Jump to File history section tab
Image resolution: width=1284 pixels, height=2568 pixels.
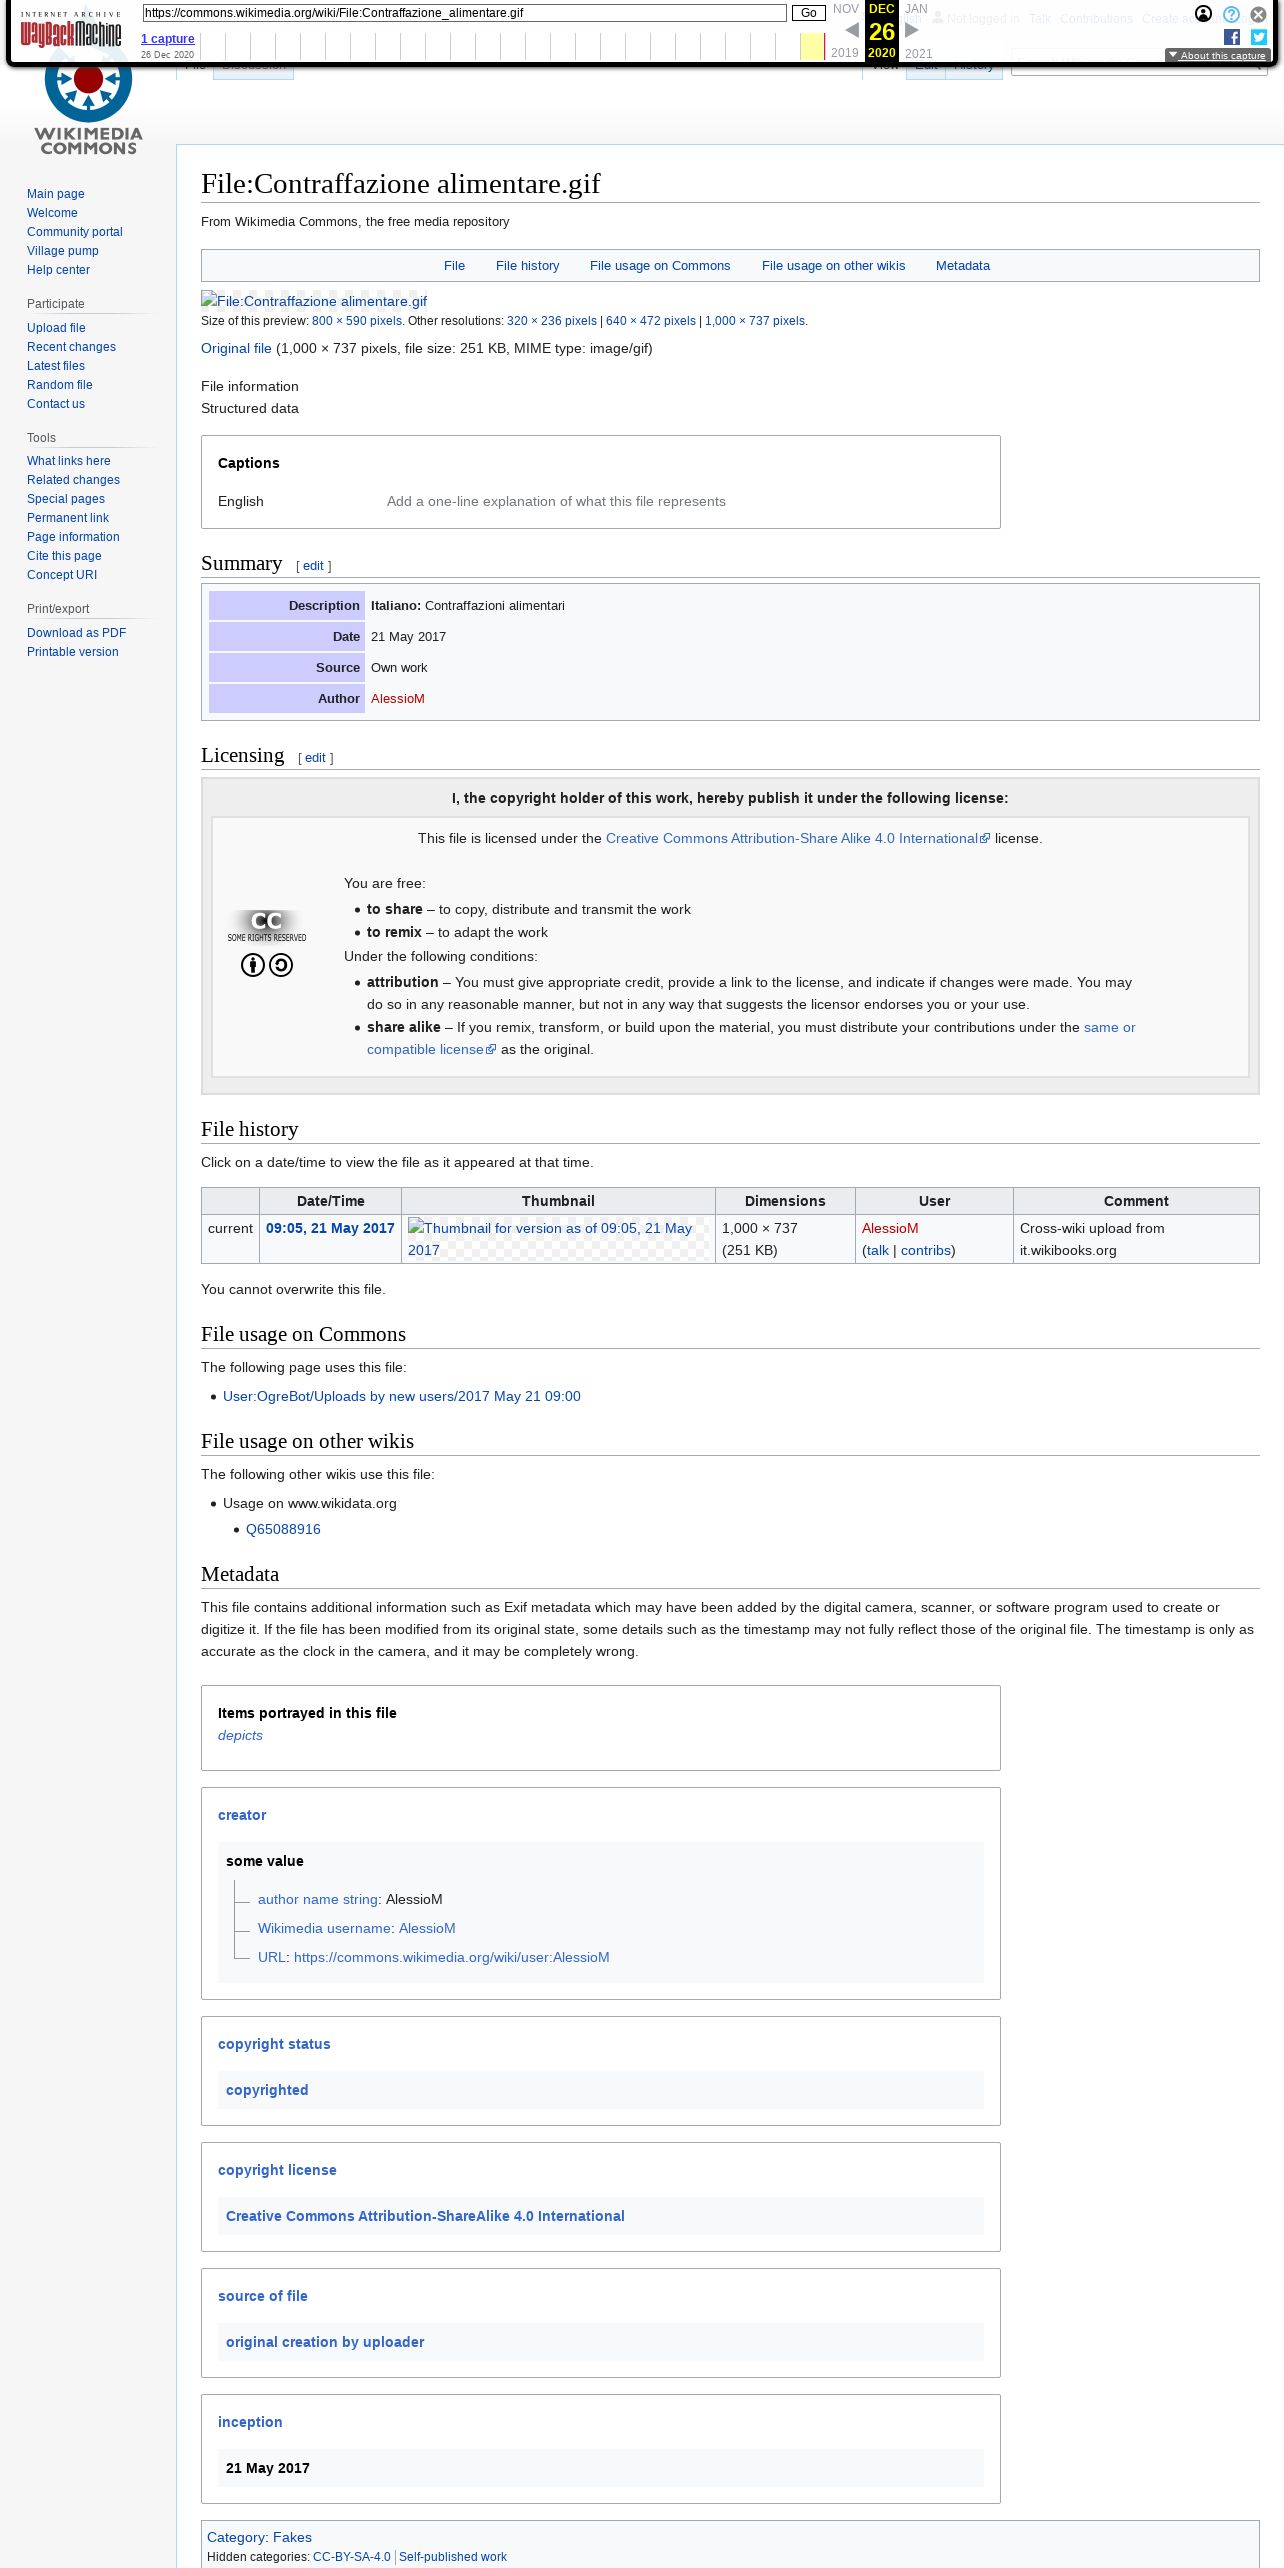click(527, 266)
